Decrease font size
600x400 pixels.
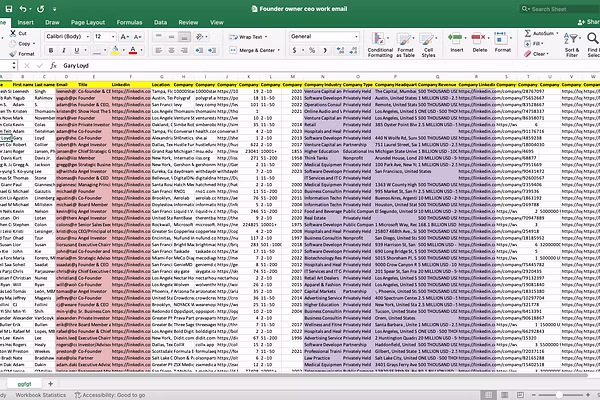coord(137,37)
